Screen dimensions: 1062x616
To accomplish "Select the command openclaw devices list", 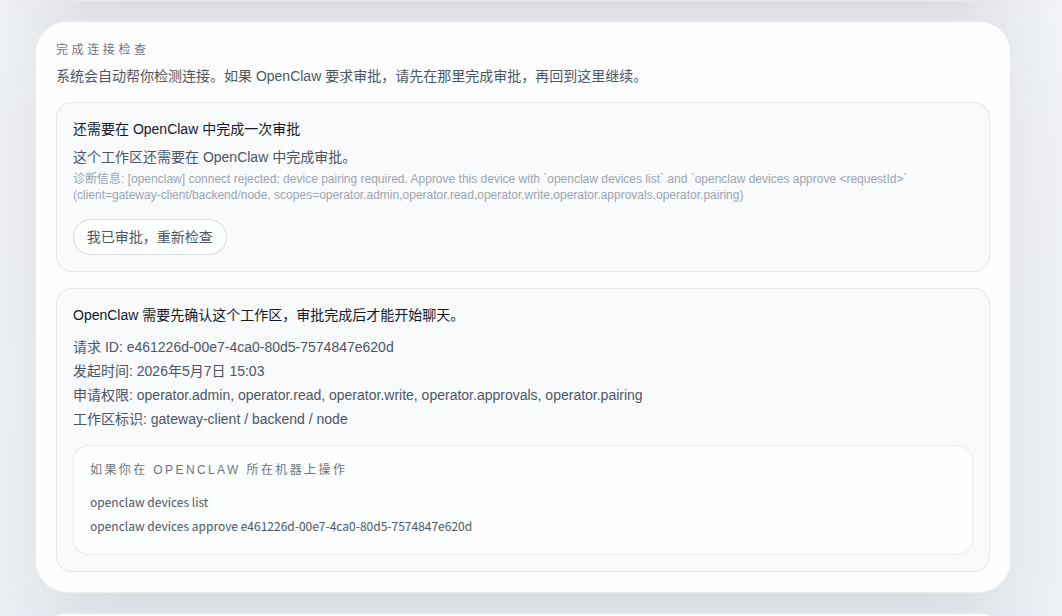I will (x=149, y=503).
